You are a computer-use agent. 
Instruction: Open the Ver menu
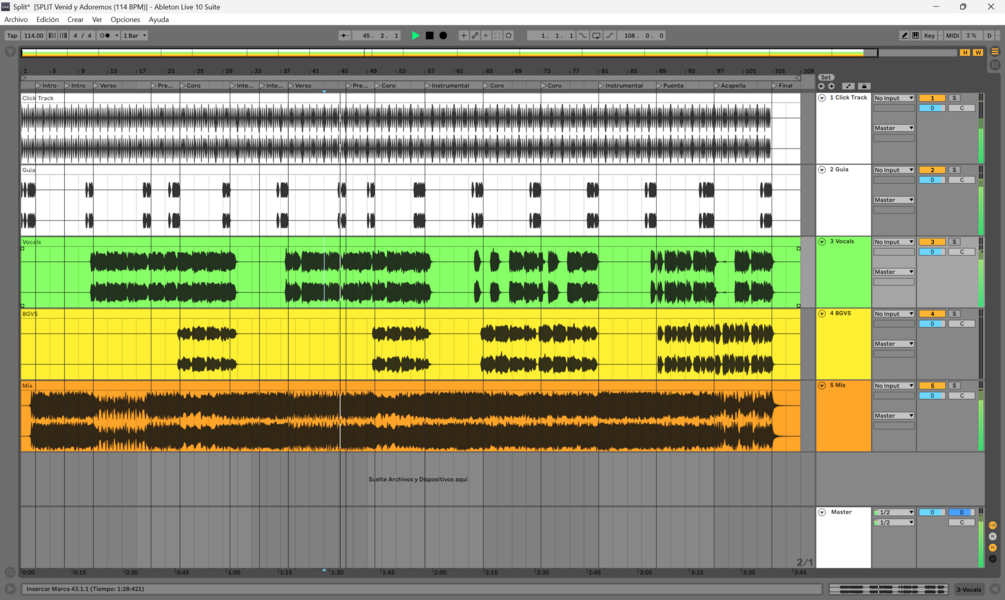[x=97, y=20]
